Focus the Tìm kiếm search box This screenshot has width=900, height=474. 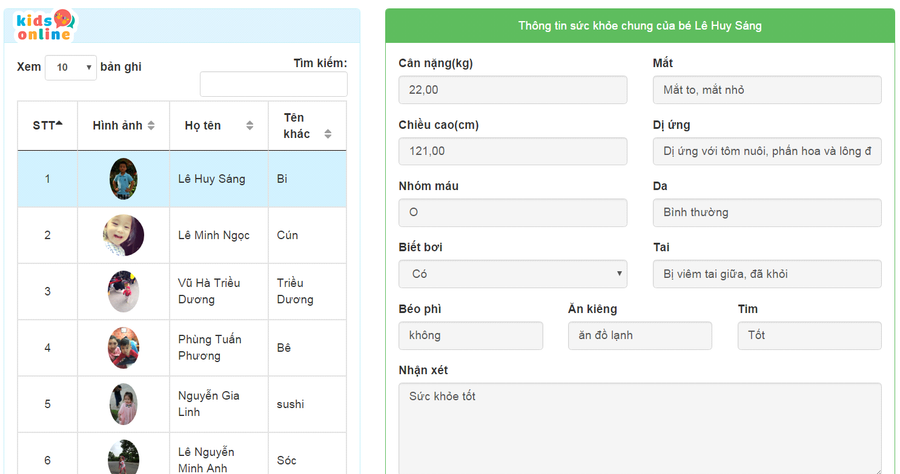273,84
